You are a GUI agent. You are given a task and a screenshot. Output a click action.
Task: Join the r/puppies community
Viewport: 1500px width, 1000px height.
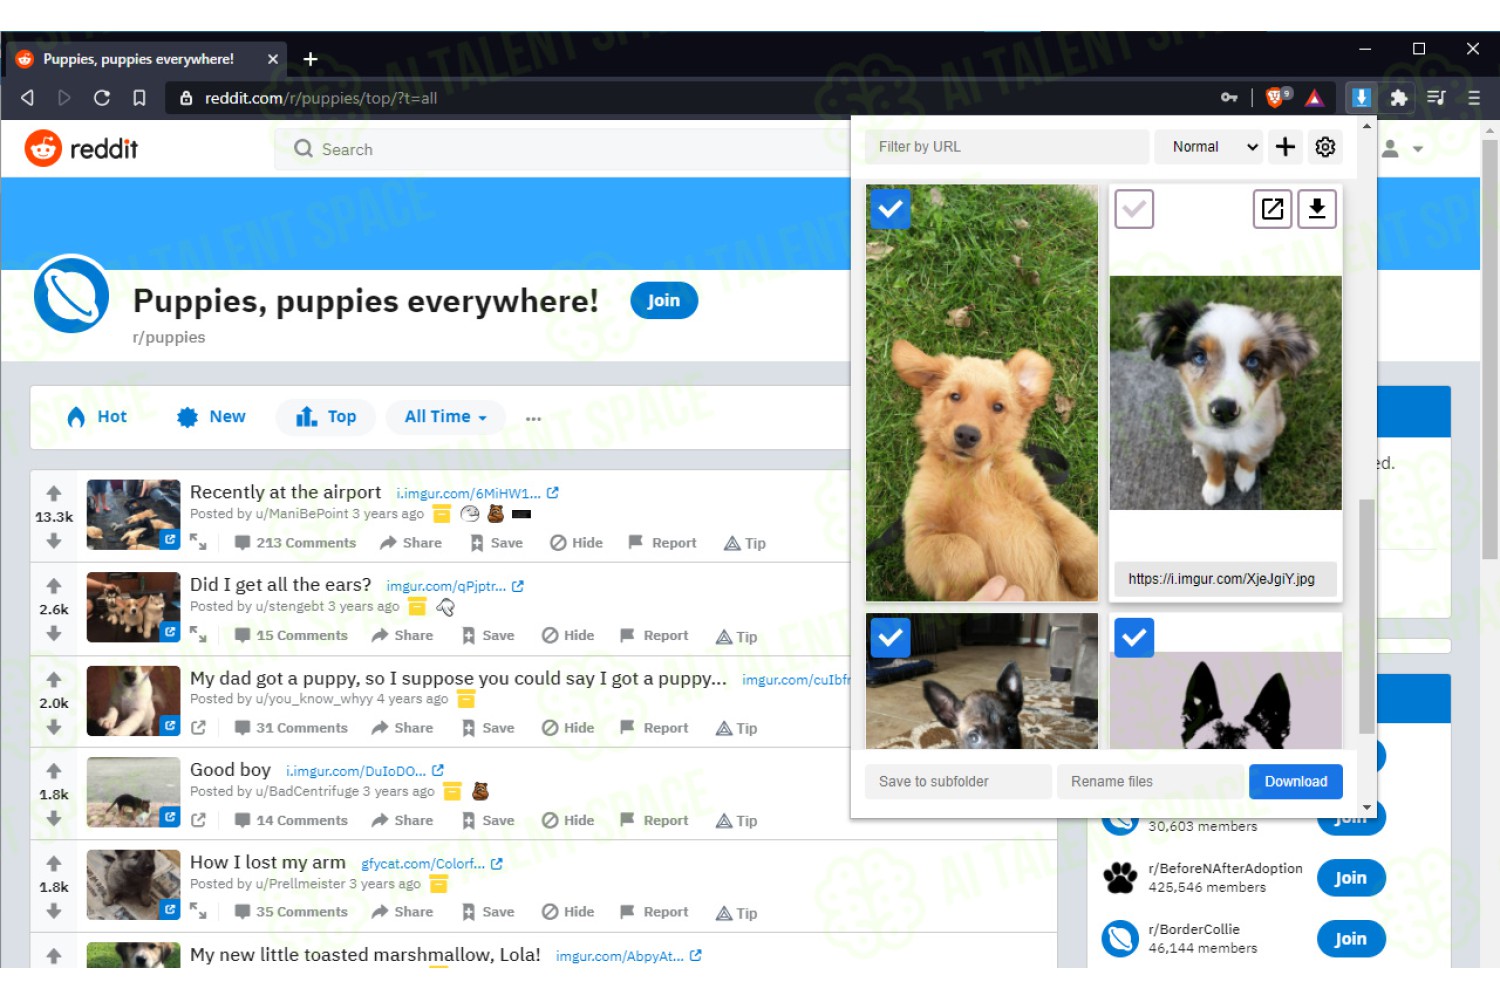(x=664, y=301)
